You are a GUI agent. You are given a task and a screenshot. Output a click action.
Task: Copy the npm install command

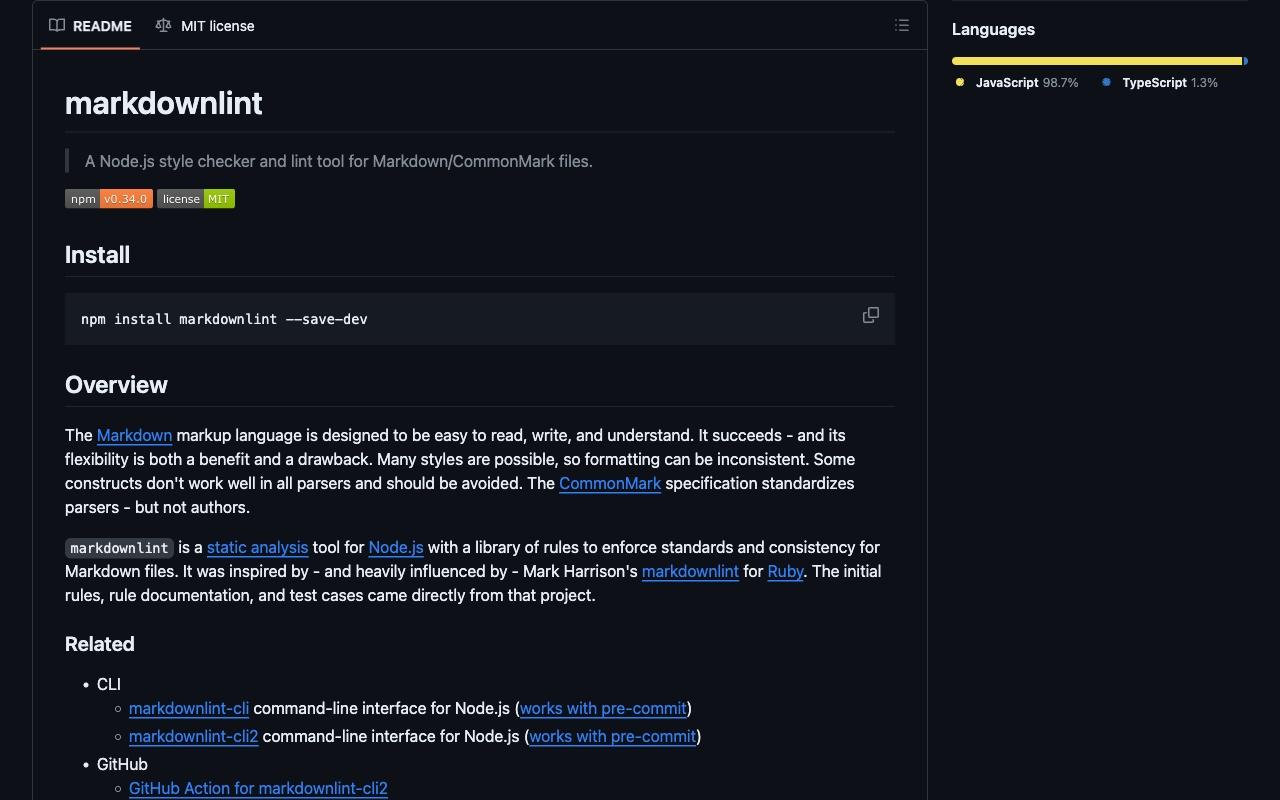click(x=871, y=315)
